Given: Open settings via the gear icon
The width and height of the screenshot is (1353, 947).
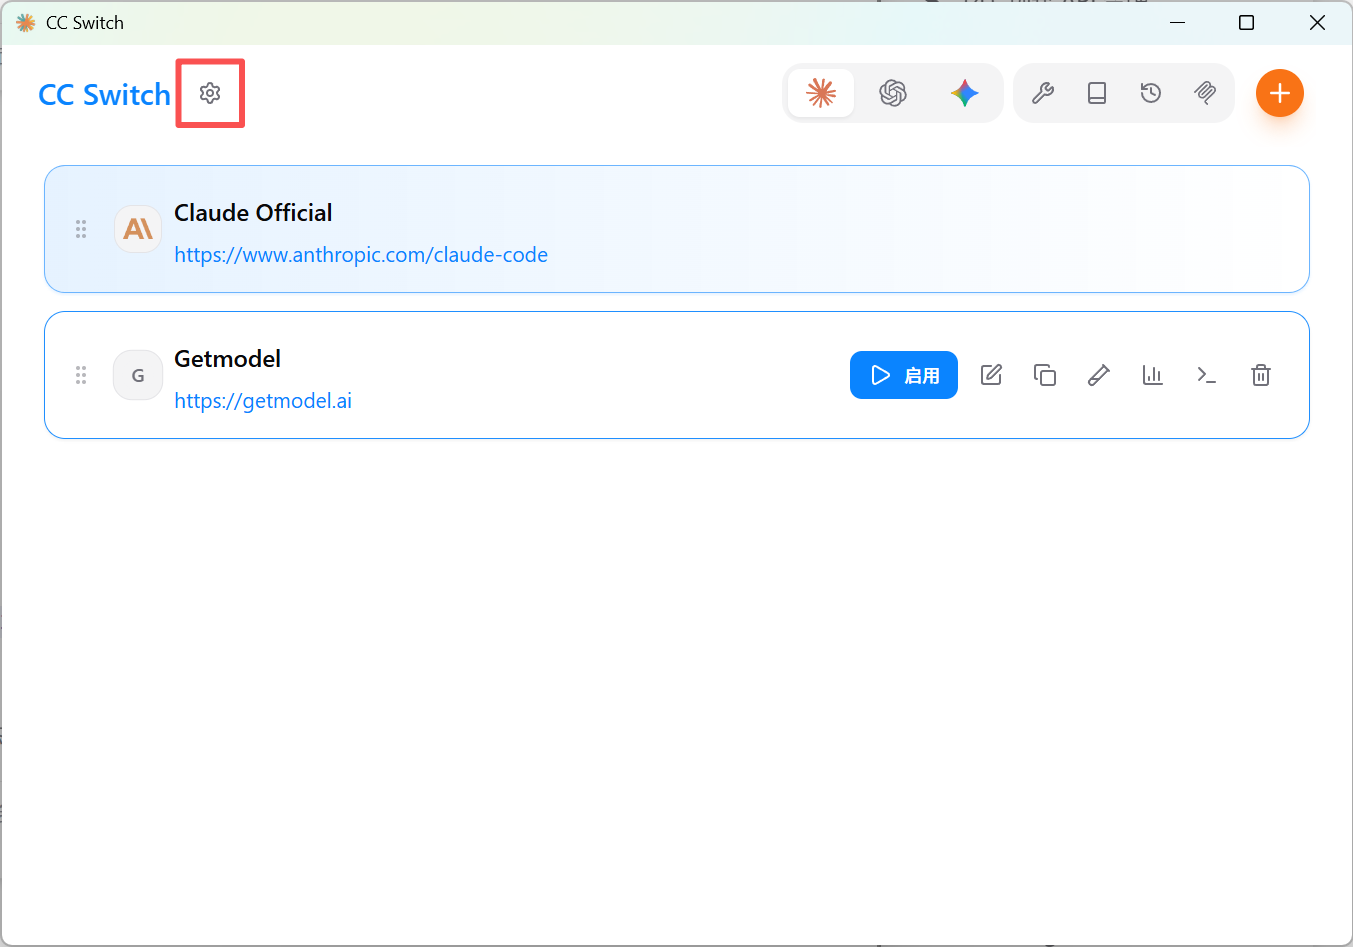Looking at the screenshot, I should (210, 93).
